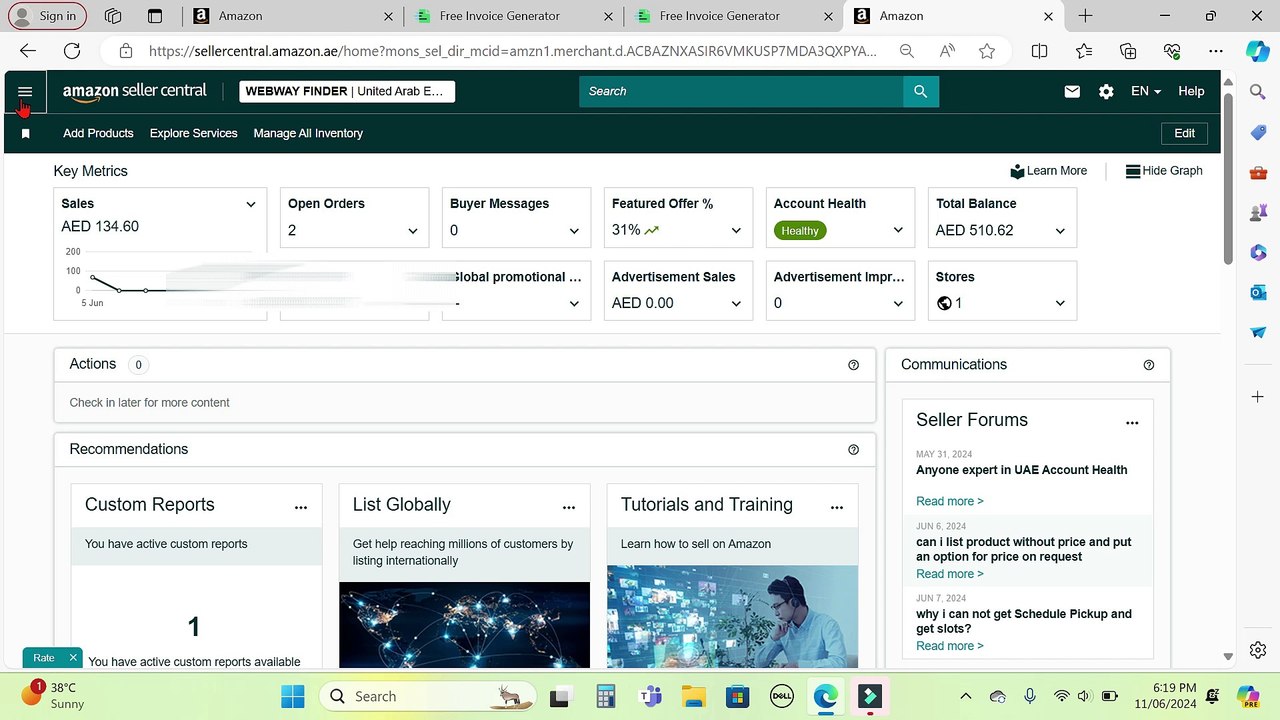Open the Read aloud icon in address bar
The width and height of the screenshot is (1280, 720).
coord(947,51)
